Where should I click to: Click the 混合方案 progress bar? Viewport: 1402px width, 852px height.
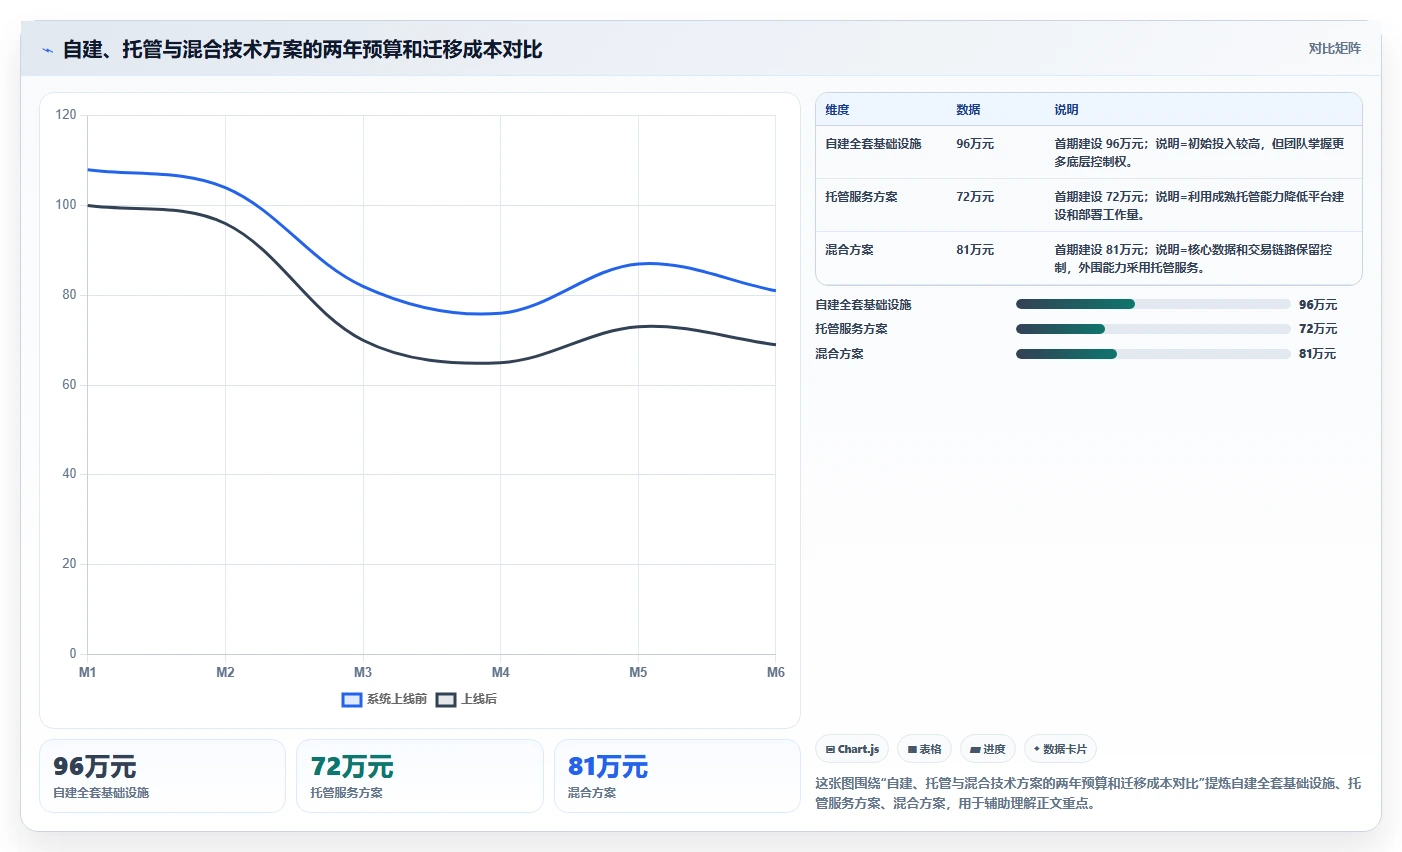(x=1153, y=354)
